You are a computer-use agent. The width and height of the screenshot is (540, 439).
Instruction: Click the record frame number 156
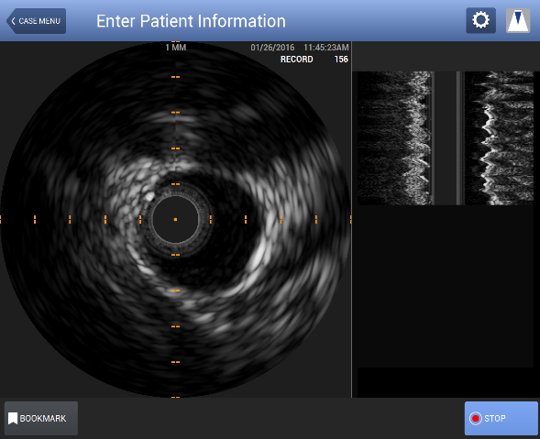coord(341,59)
